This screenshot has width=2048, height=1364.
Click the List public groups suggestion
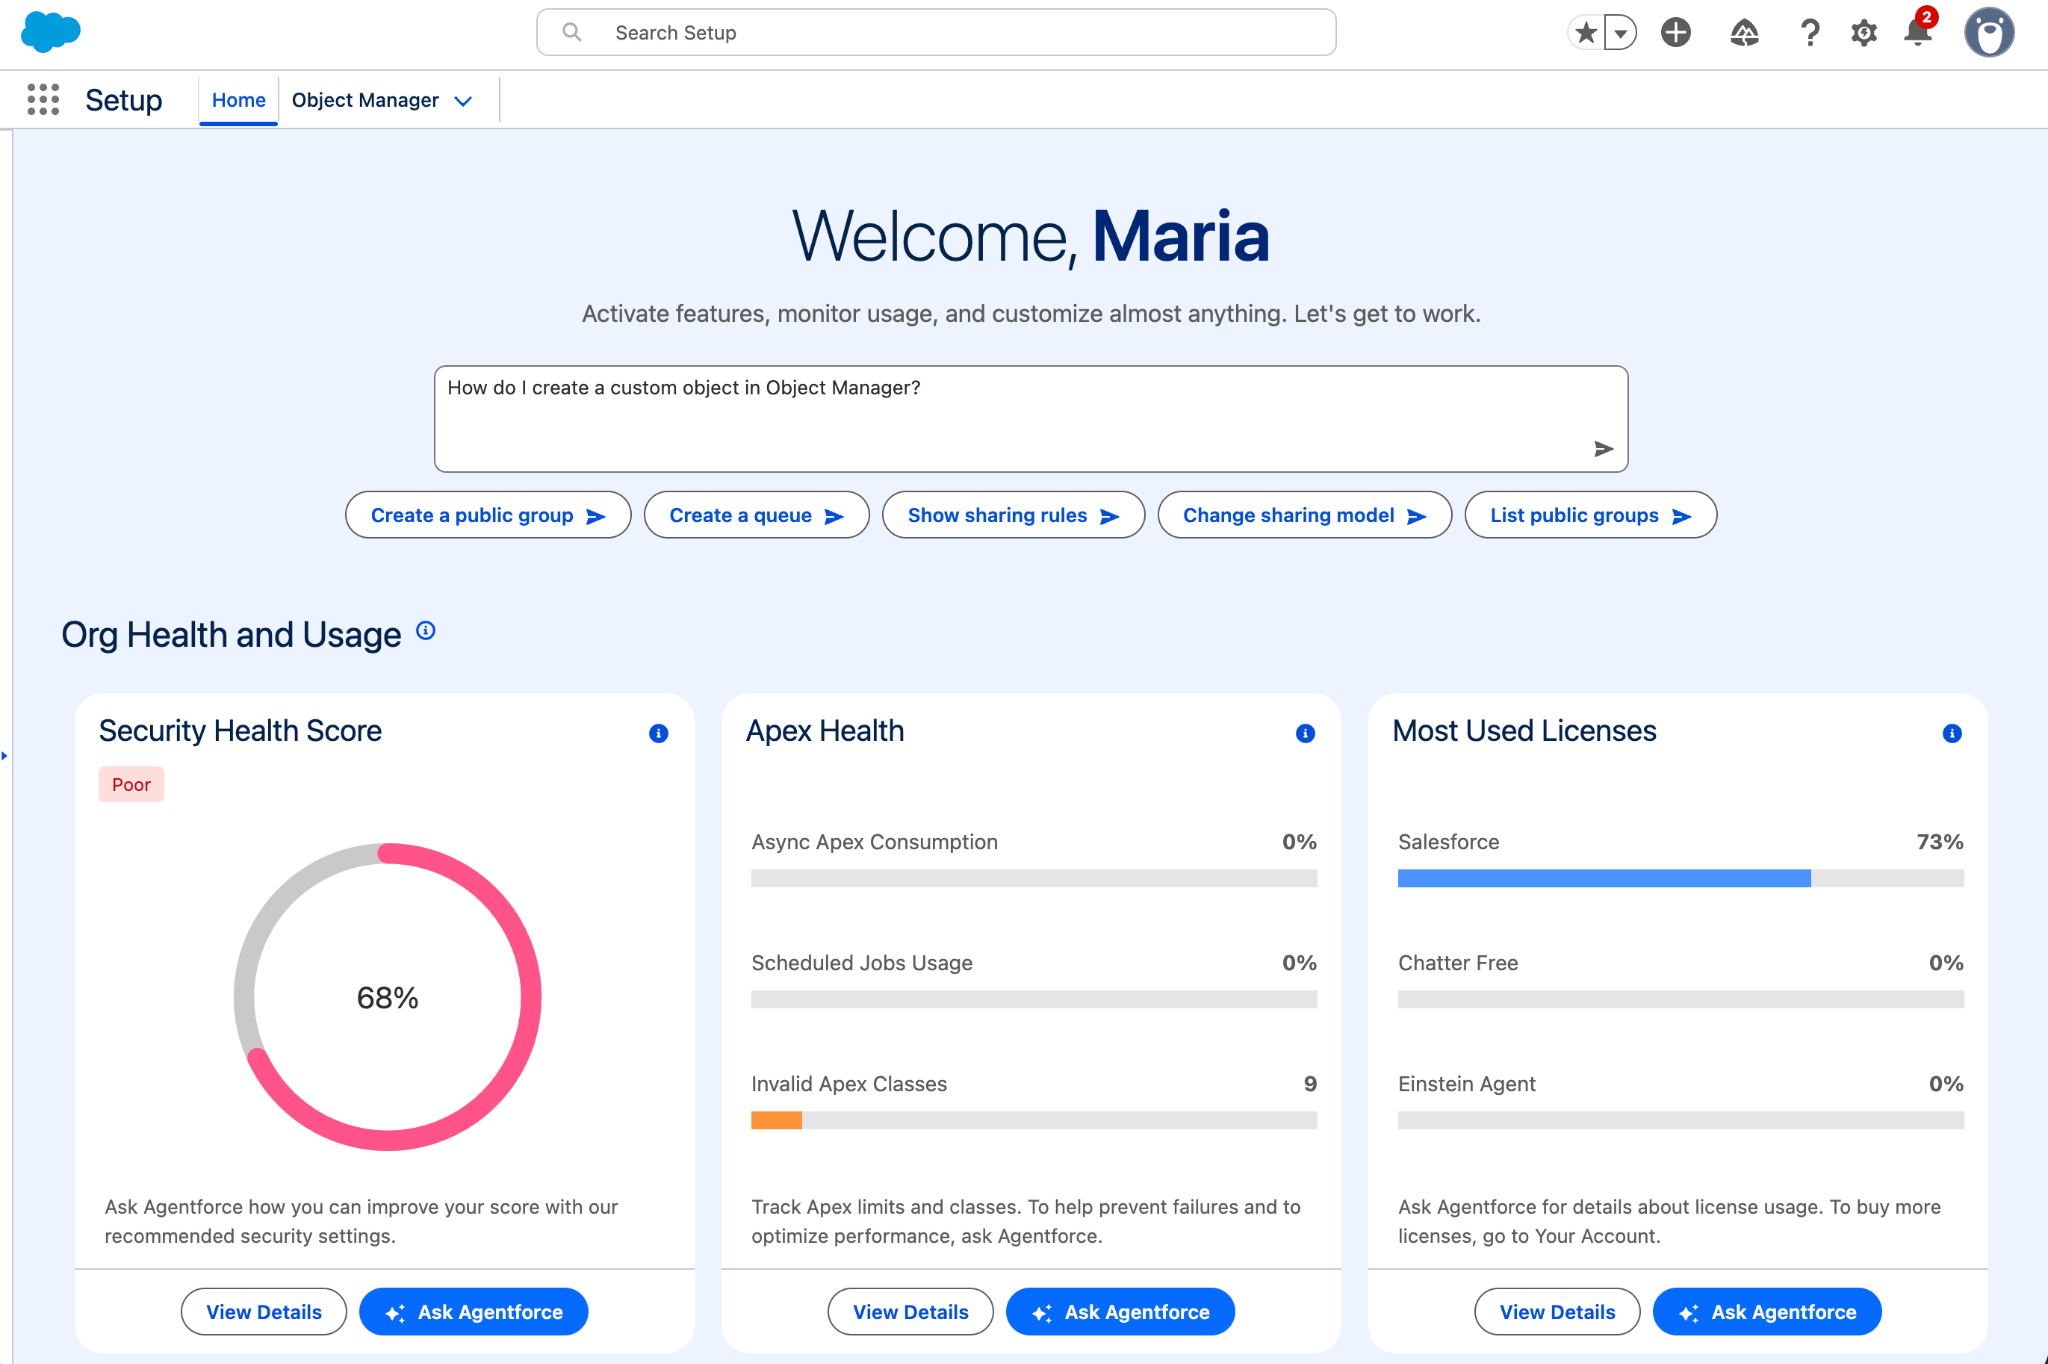tap(1590, 515)
